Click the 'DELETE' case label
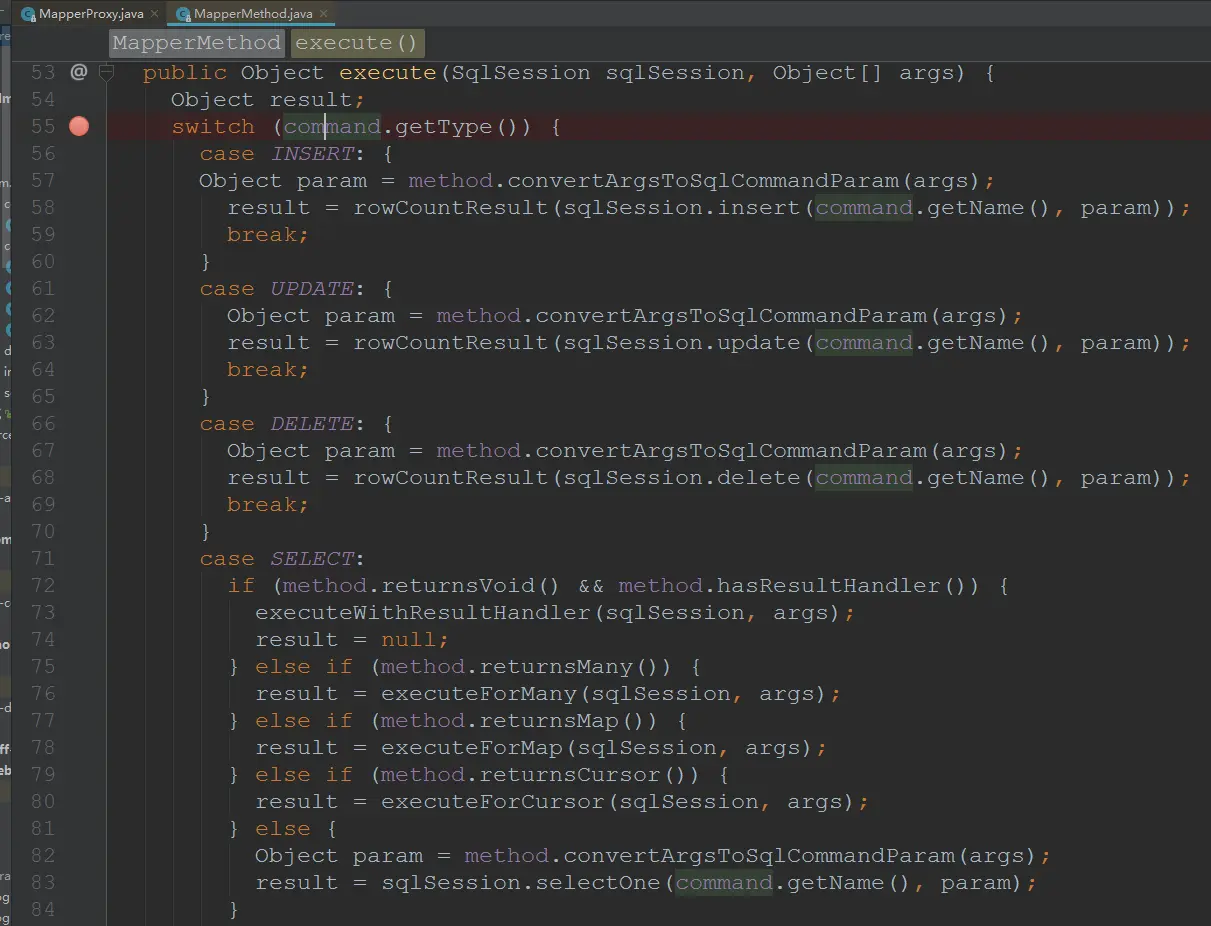 (x=312, y=423)
